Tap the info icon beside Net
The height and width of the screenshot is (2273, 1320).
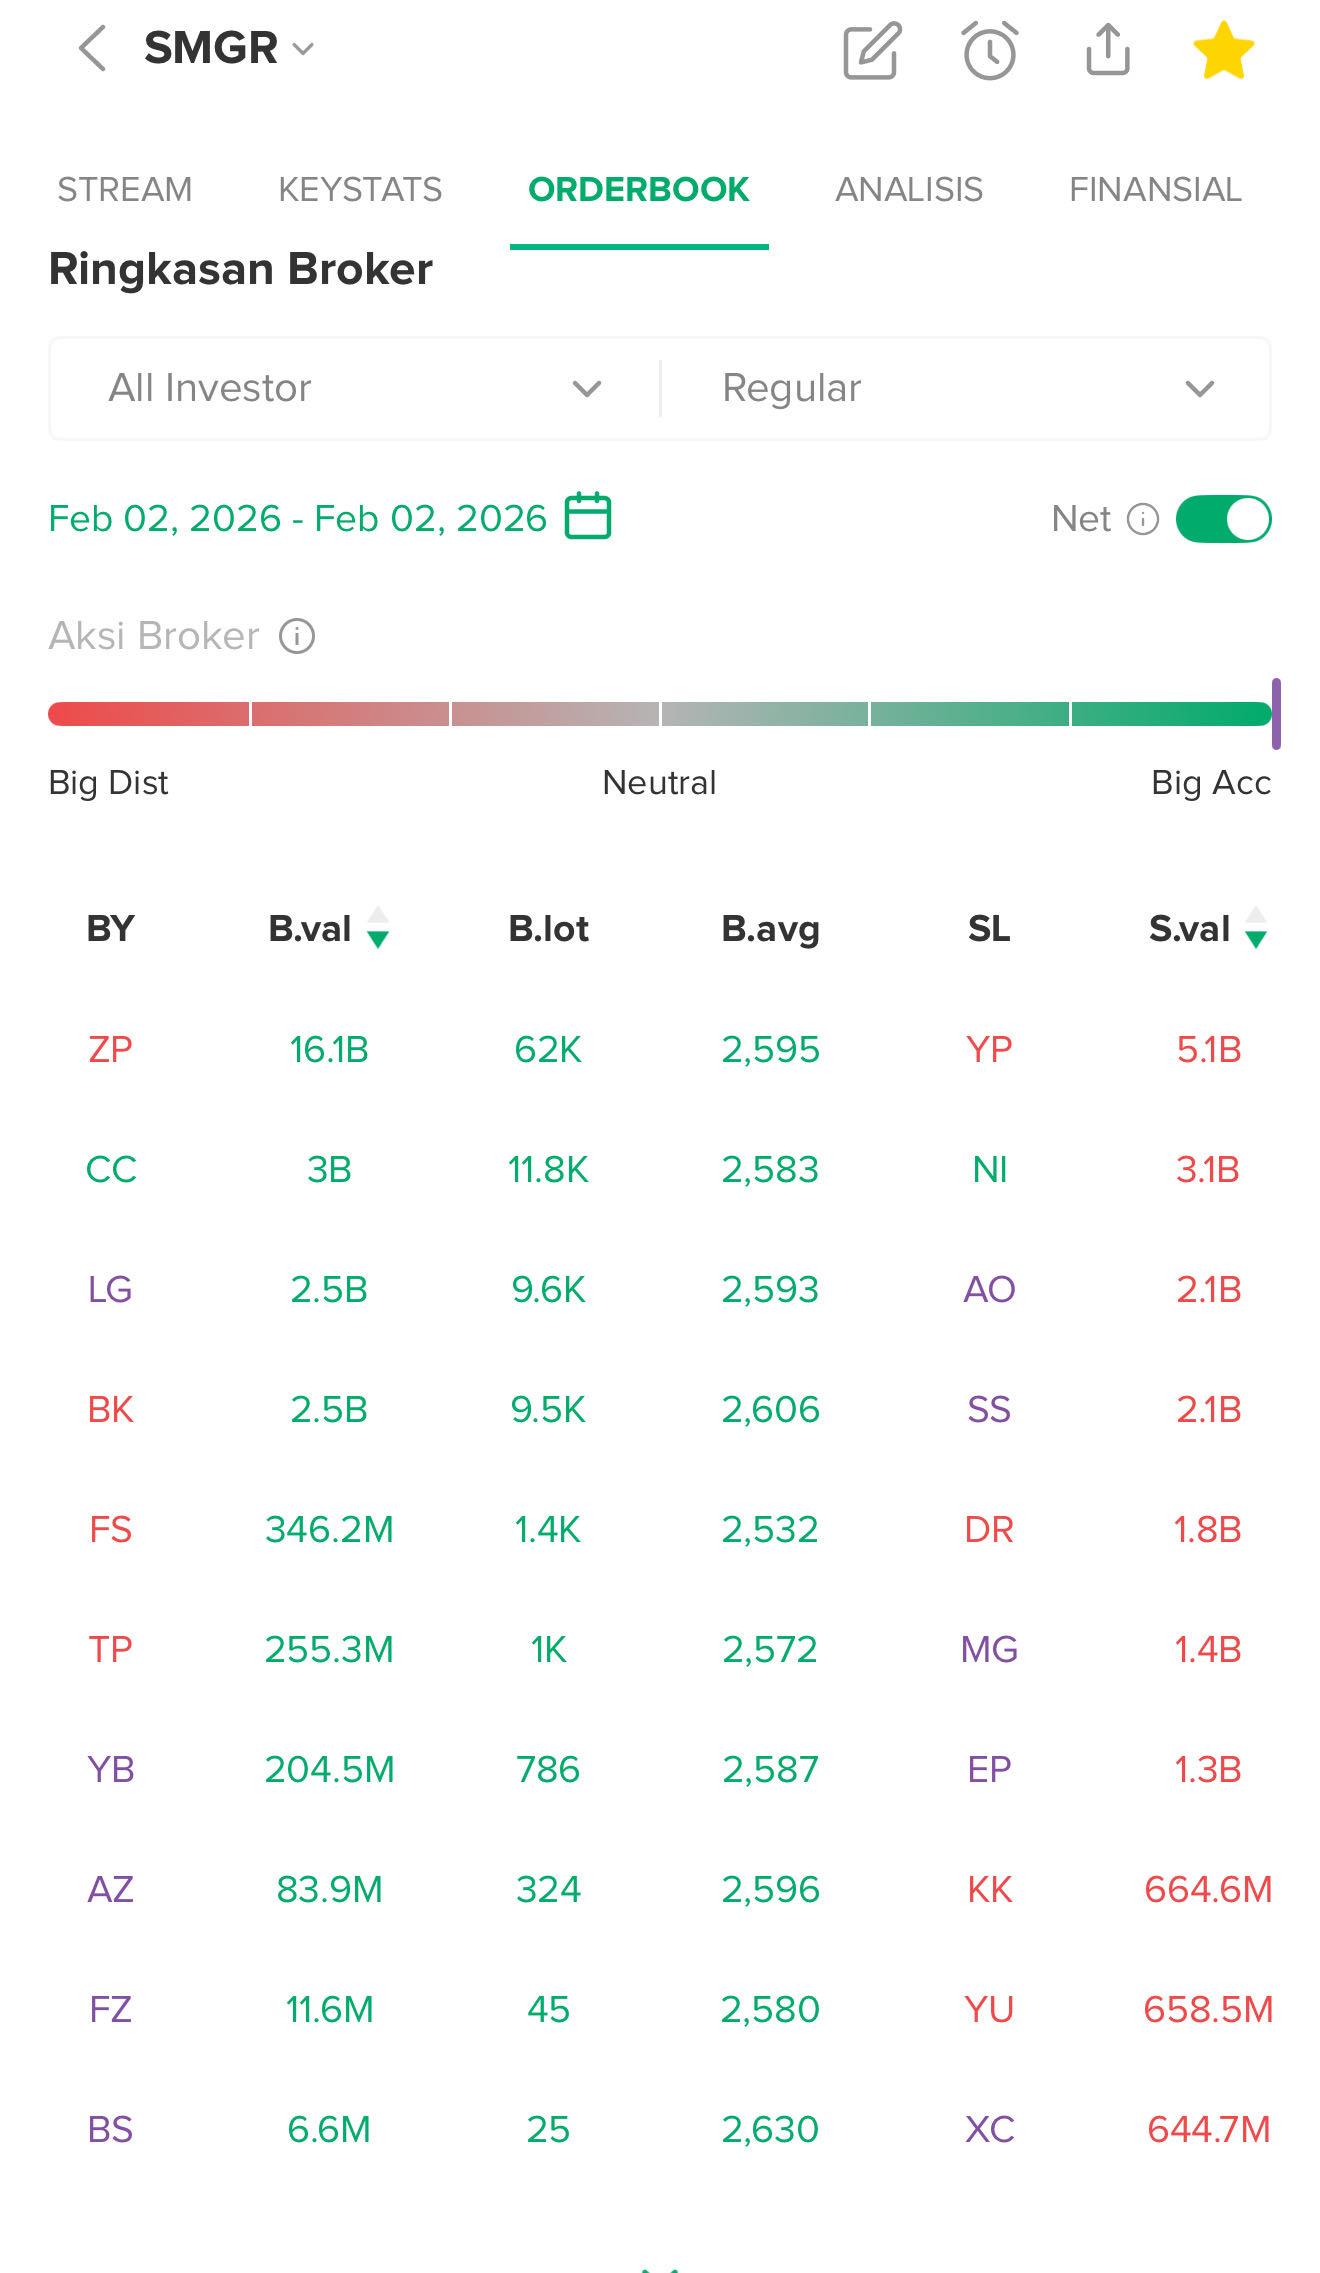[1142, 519]
